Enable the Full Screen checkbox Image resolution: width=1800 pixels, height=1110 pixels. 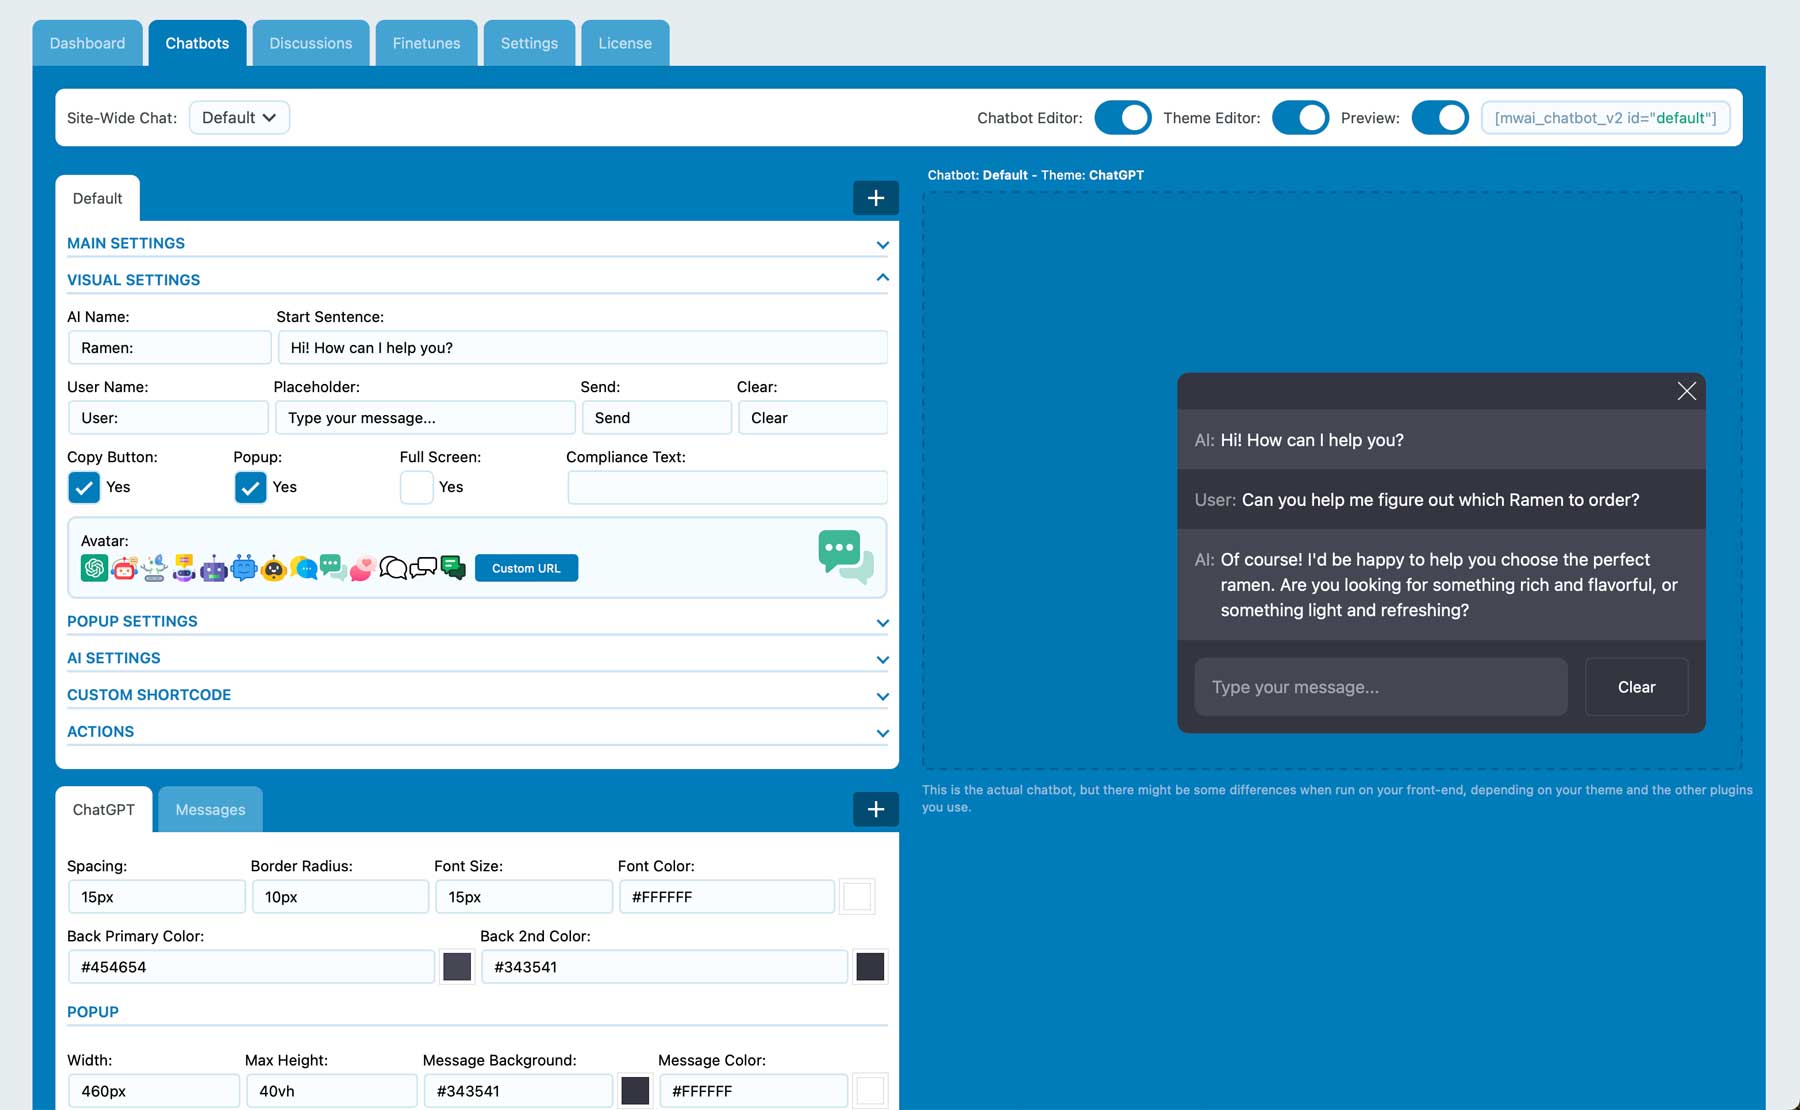pyautogui.click(x=416, y=487)
